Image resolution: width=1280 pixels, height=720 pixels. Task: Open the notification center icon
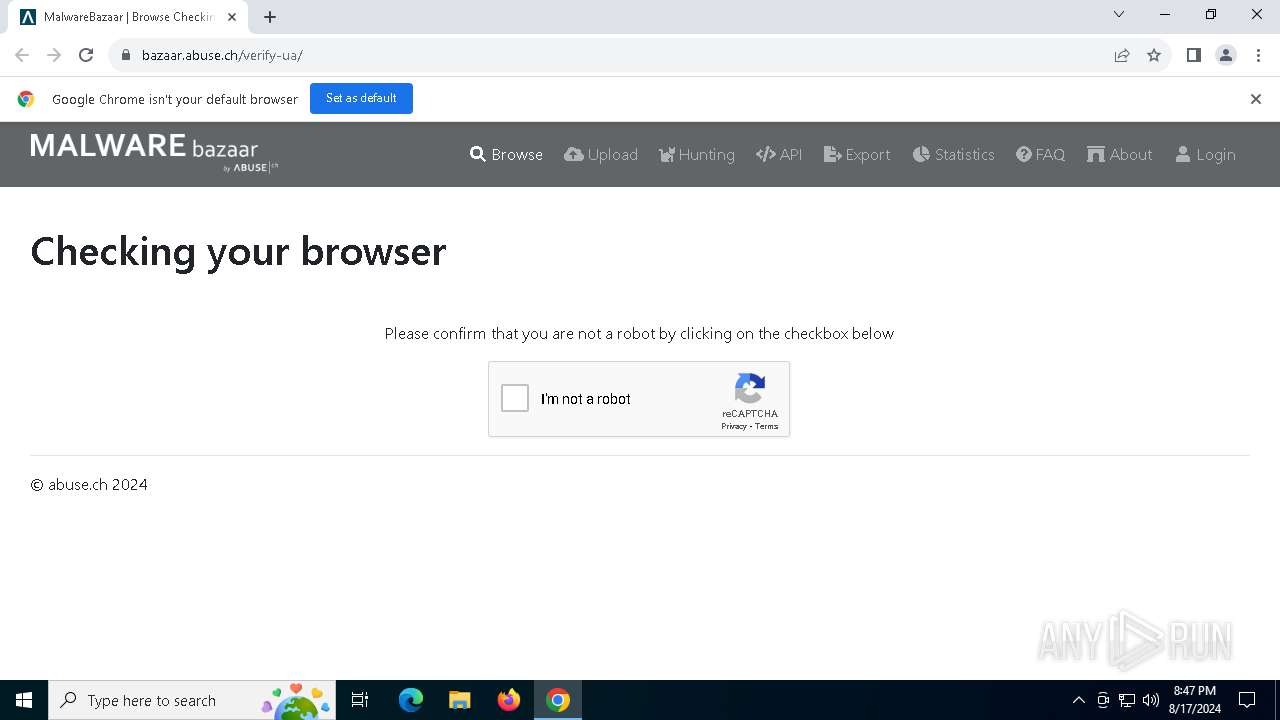[x=1247, y=700]
